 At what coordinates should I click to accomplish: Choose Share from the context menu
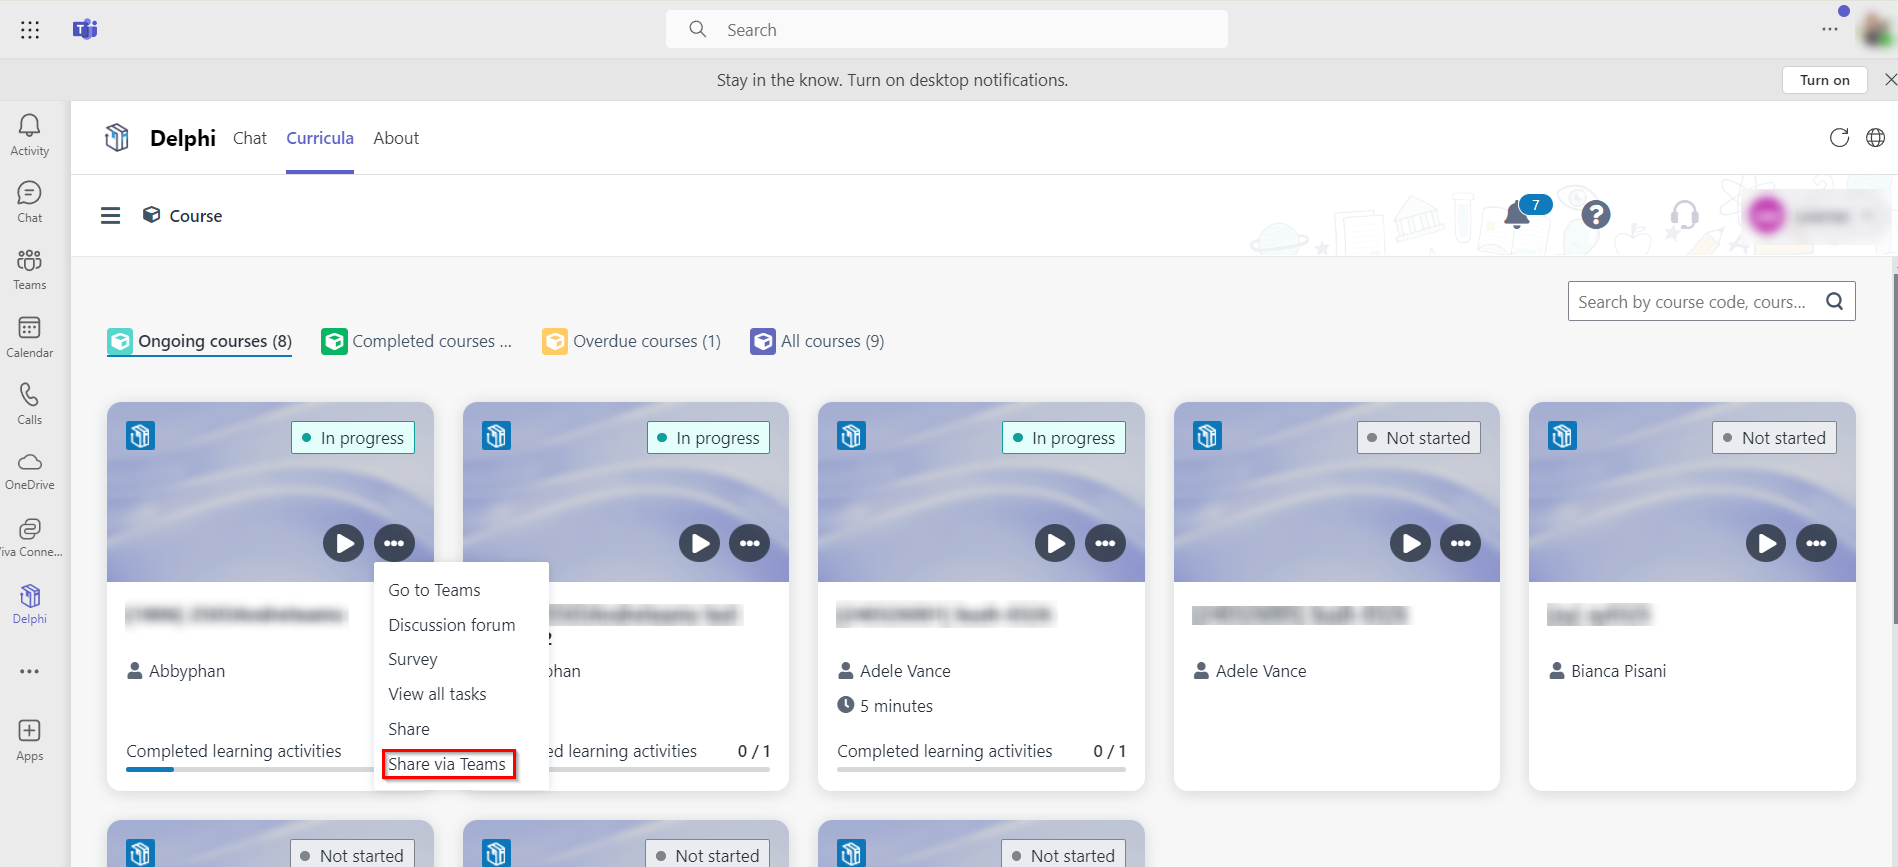pos(409,729)
